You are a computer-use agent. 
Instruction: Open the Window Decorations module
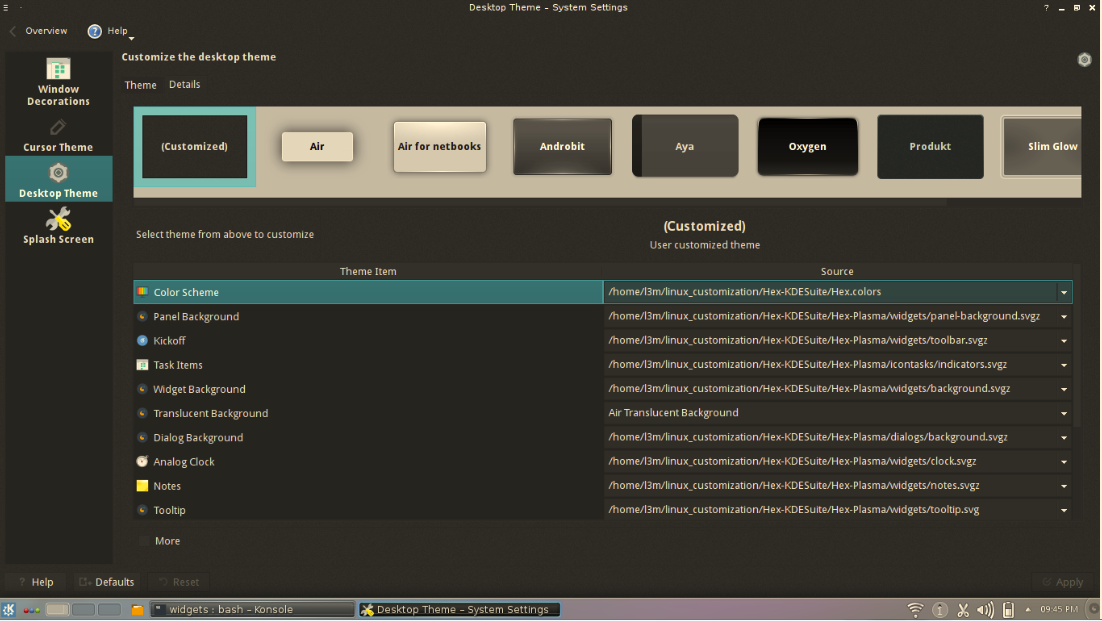click(58, 81)
